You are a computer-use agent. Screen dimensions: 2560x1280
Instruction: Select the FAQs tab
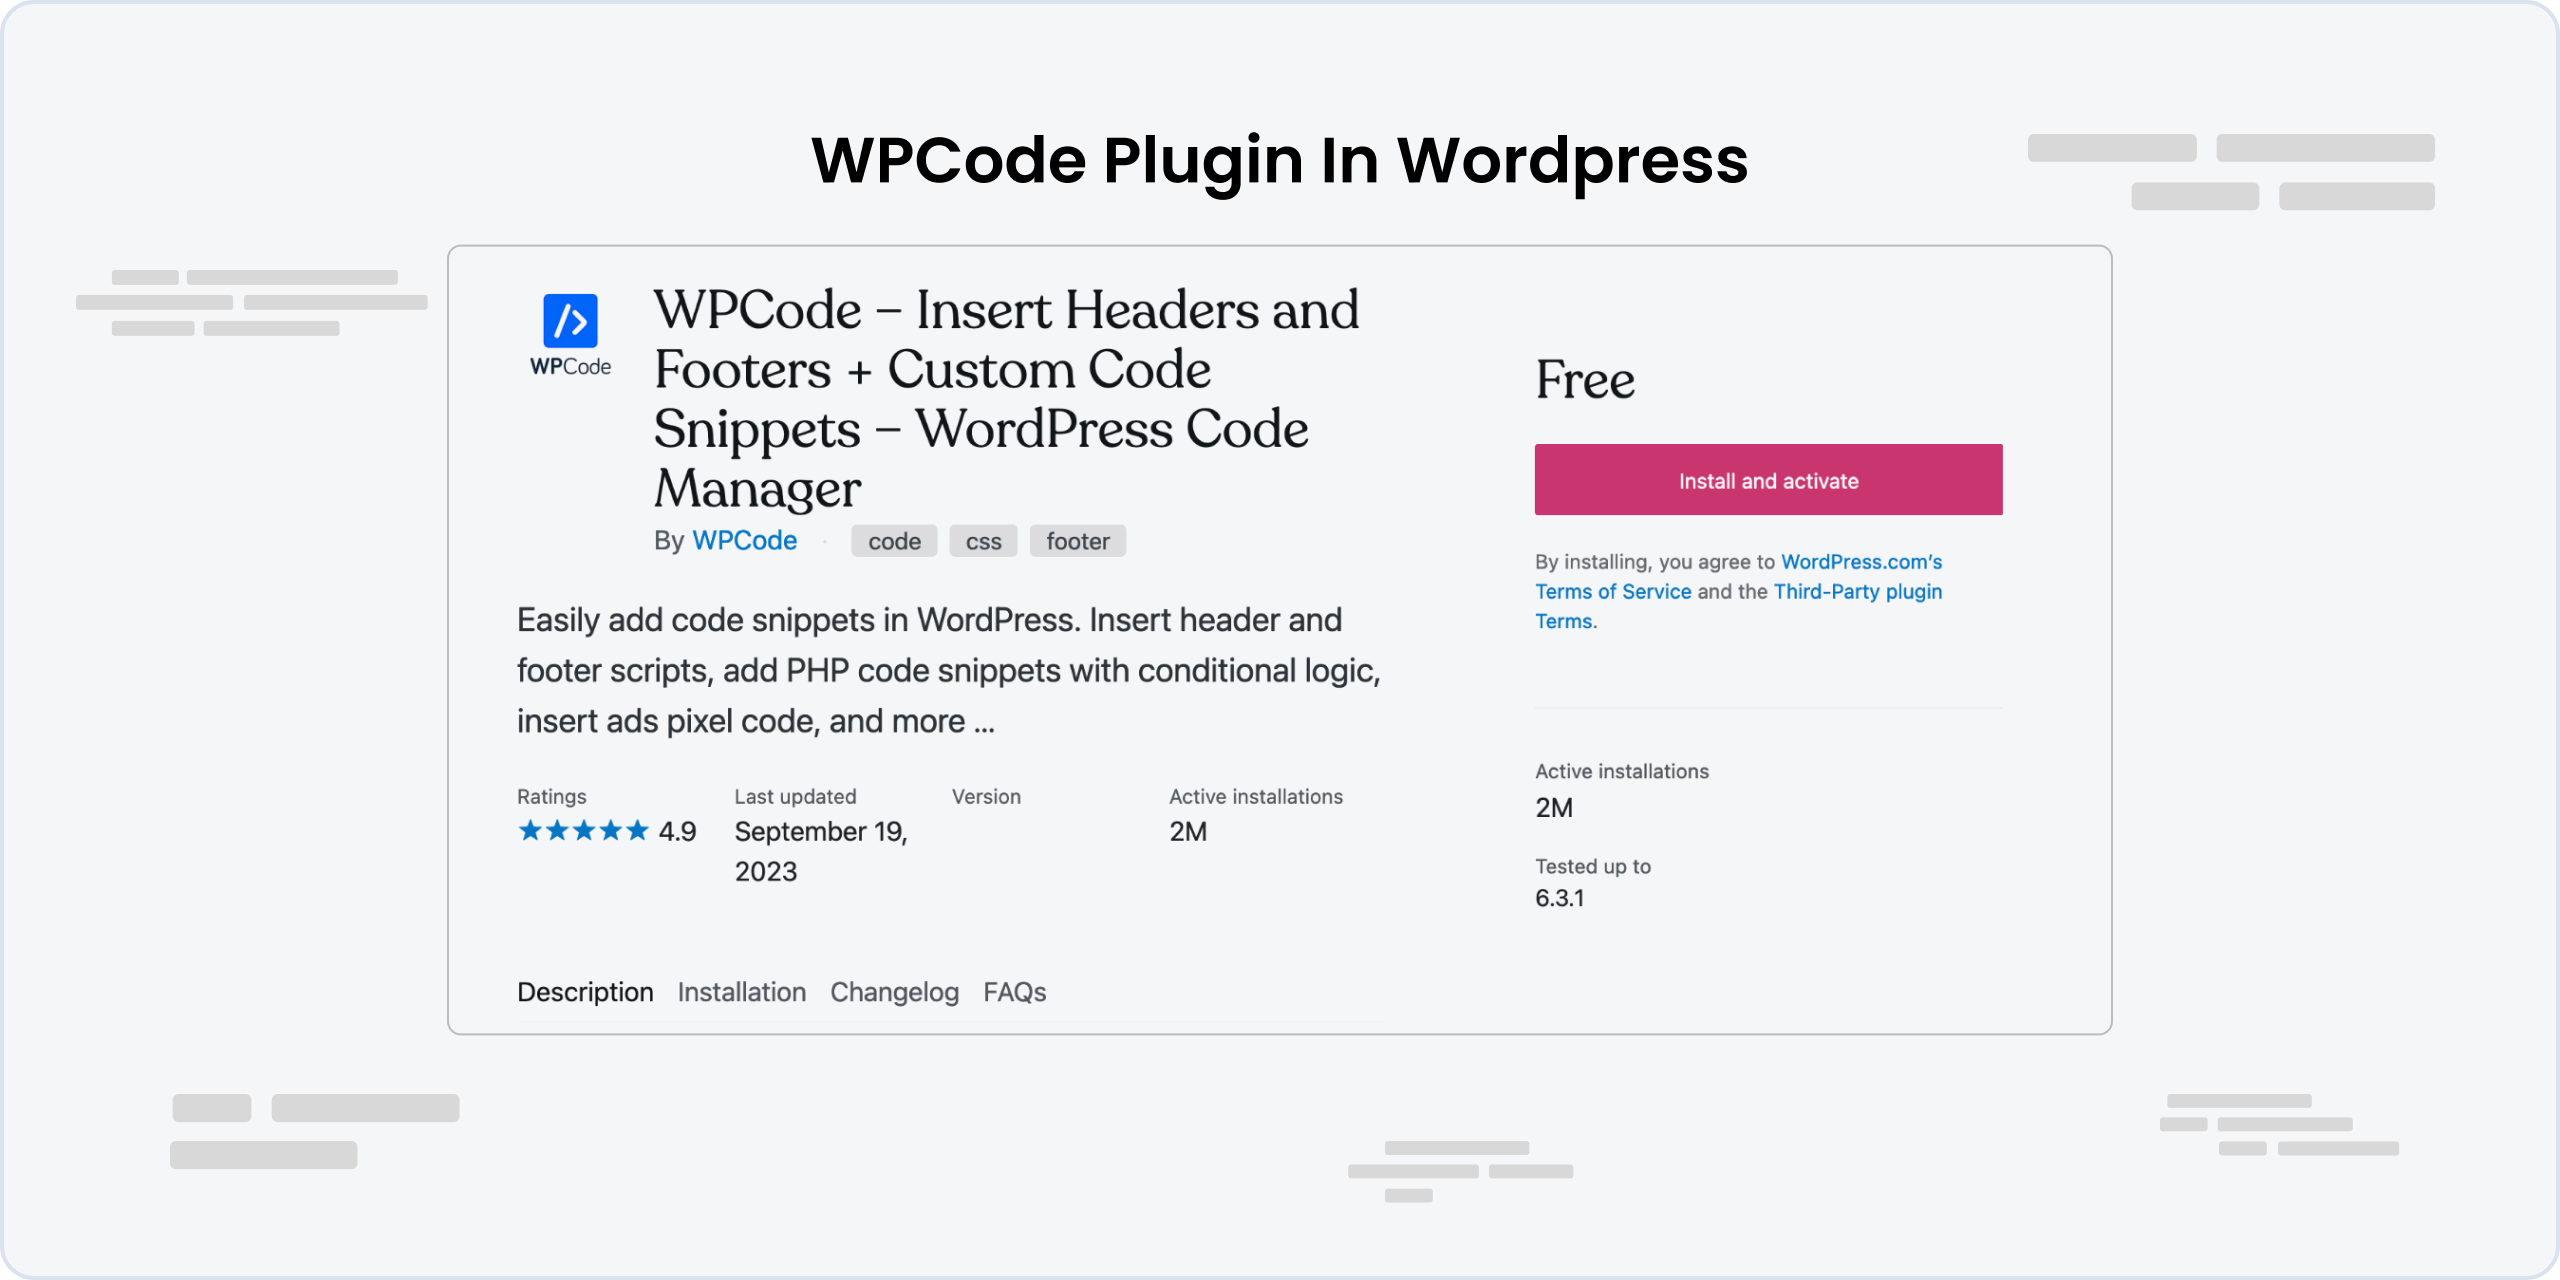click(x=1014, y=991)
